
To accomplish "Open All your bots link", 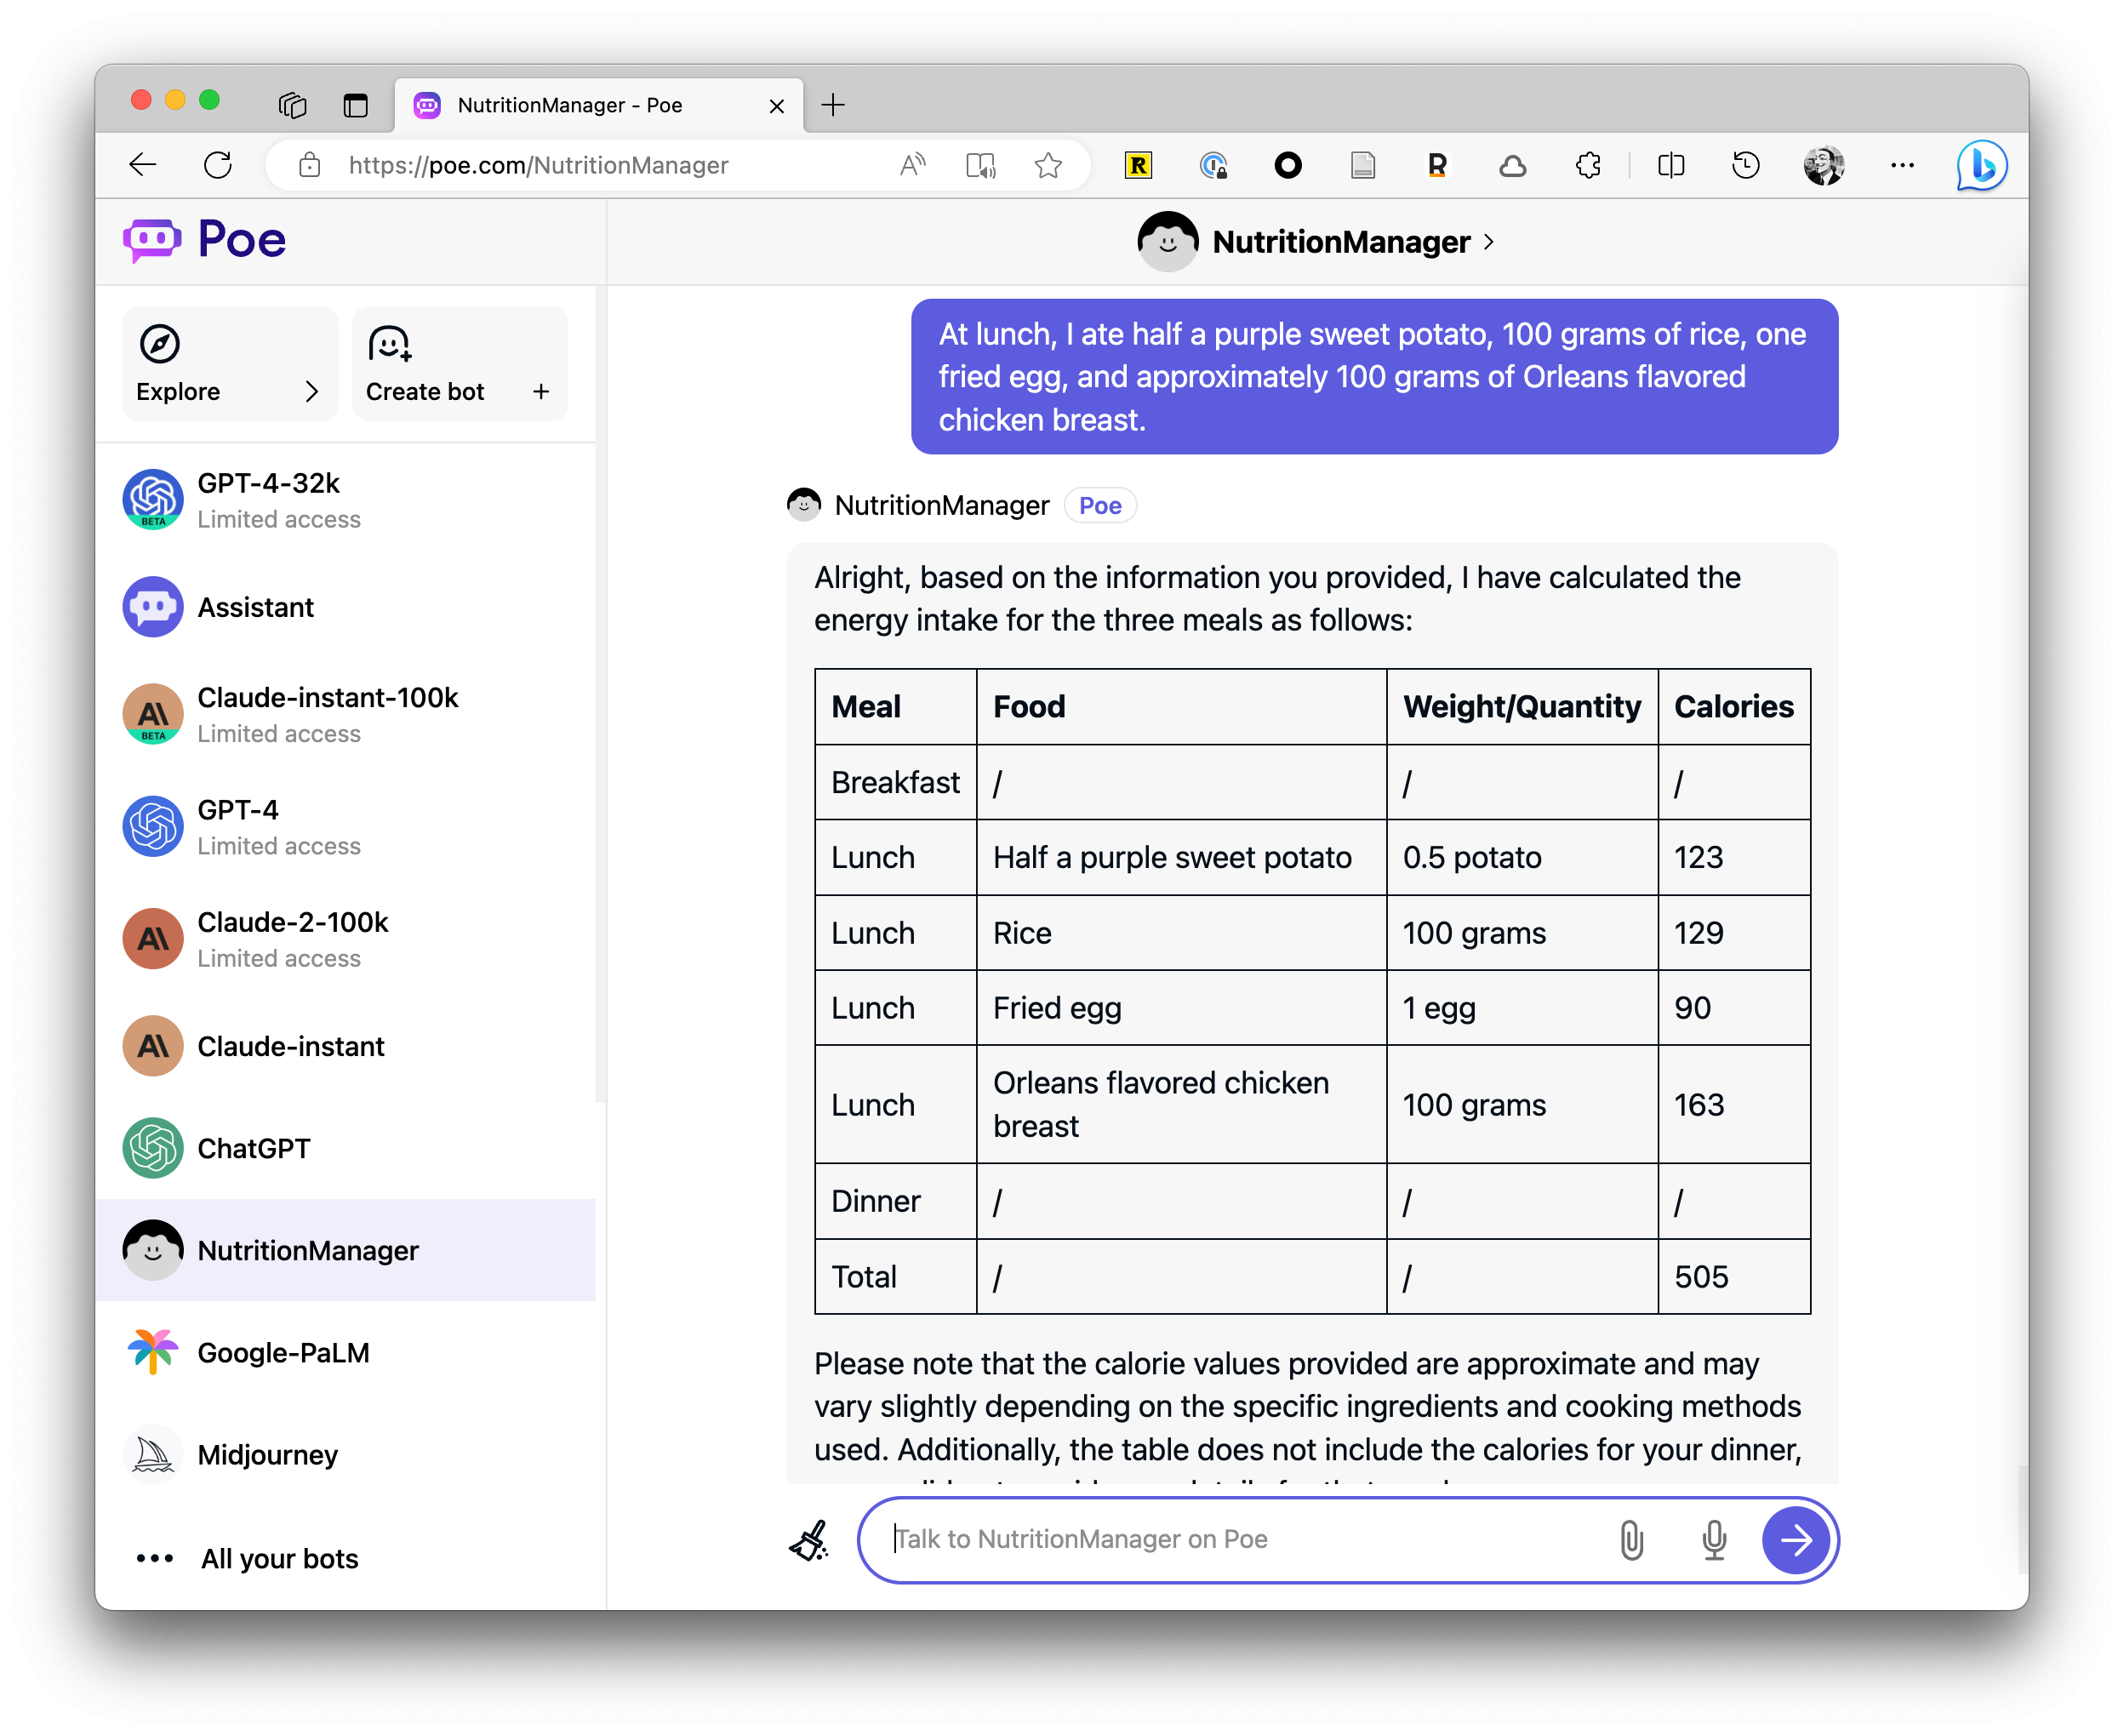I will 279,1558.
